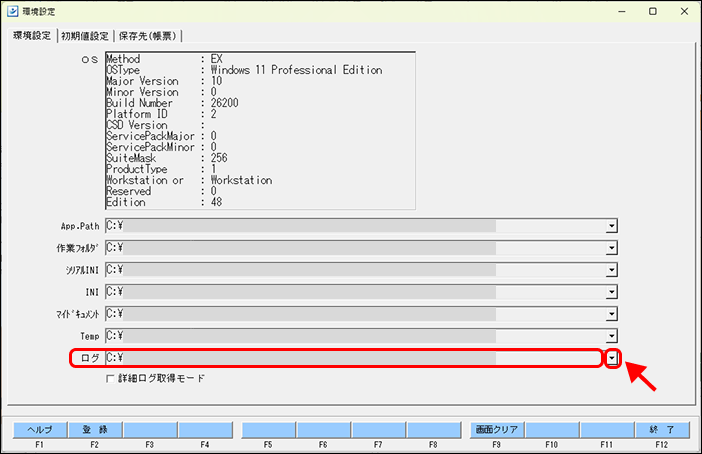
Task: Close the 環境設定 window
Action: pyautogui.click(x=685, y=11)
